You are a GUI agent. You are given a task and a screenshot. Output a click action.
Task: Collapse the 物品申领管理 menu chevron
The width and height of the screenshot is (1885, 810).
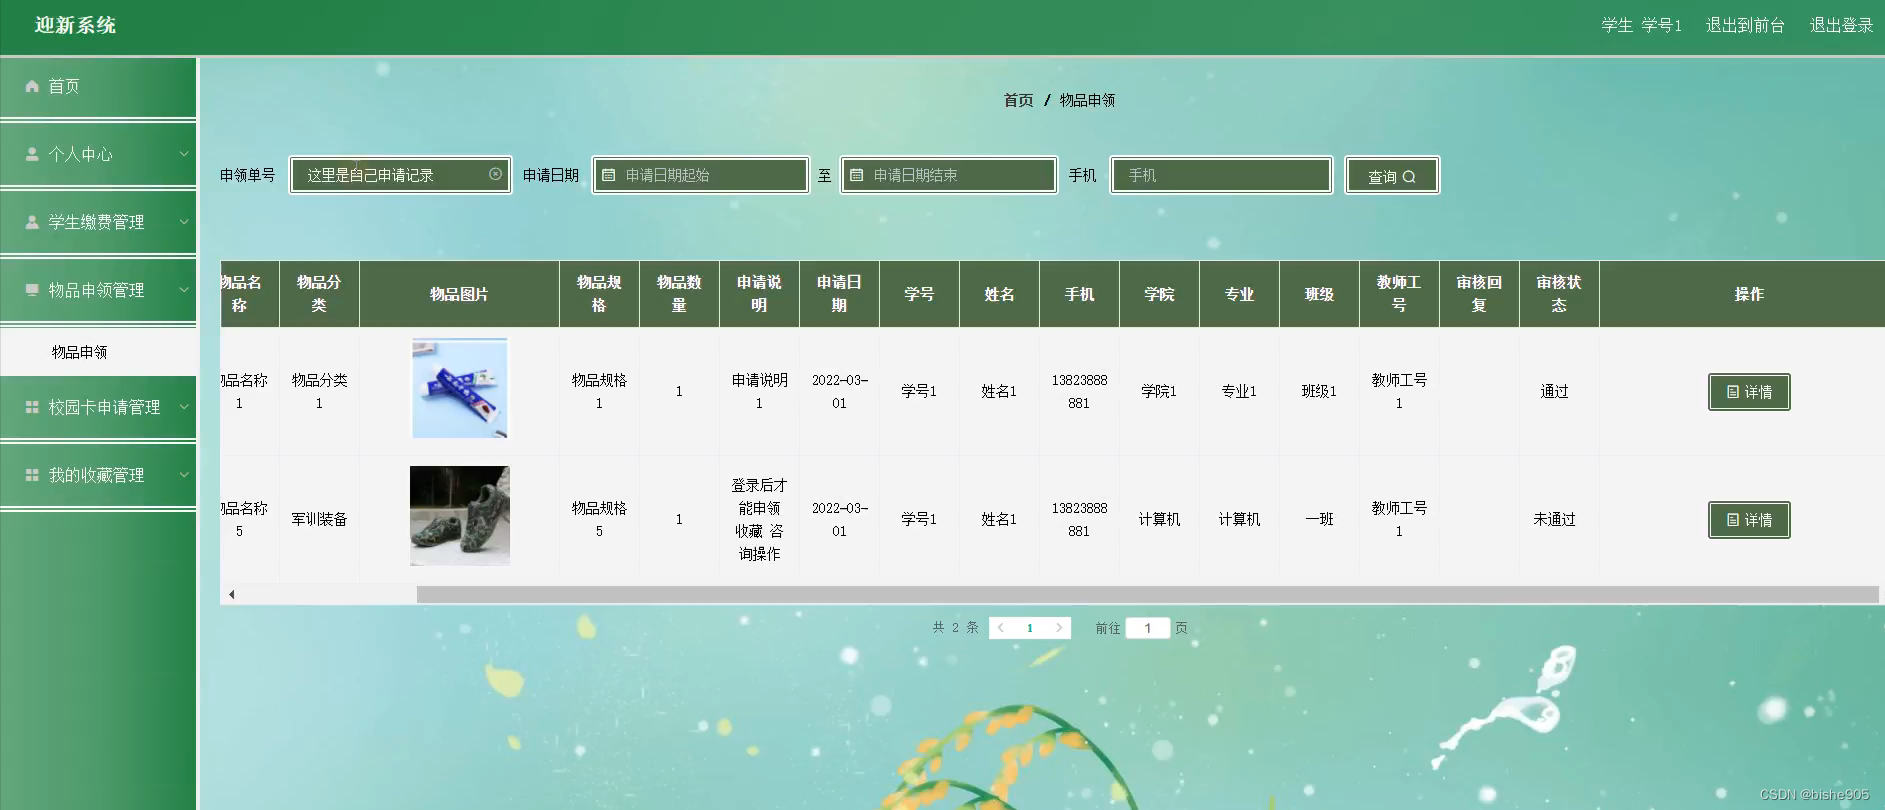point(184,290)
